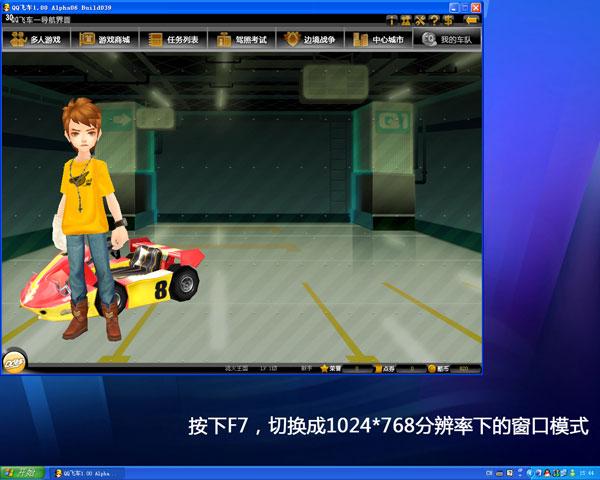Viewport: 600px width, 480px height.
Task: Enter 边境战争 border war mode
Action: coord(310,39)
